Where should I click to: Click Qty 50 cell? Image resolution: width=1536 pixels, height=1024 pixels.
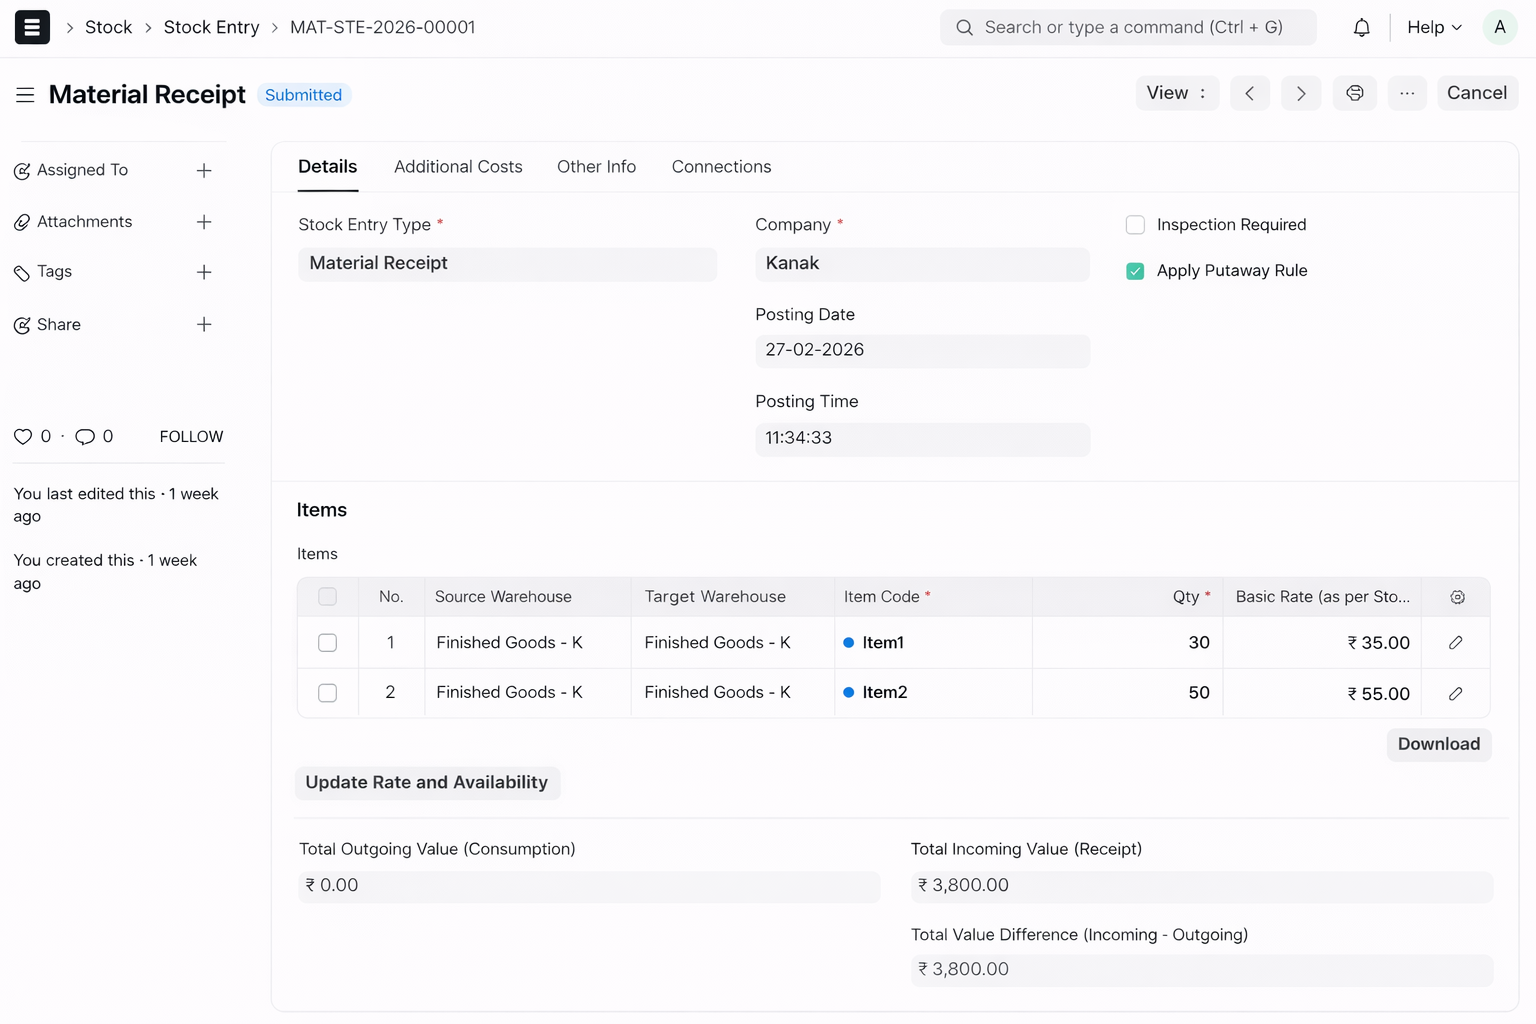(x=1127, y=693)
